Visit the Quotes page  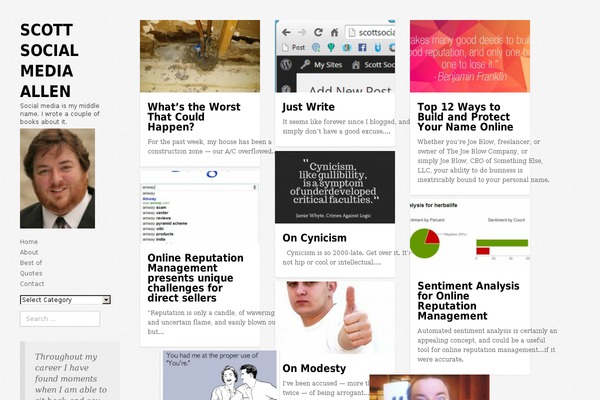(x=31, y=273)
